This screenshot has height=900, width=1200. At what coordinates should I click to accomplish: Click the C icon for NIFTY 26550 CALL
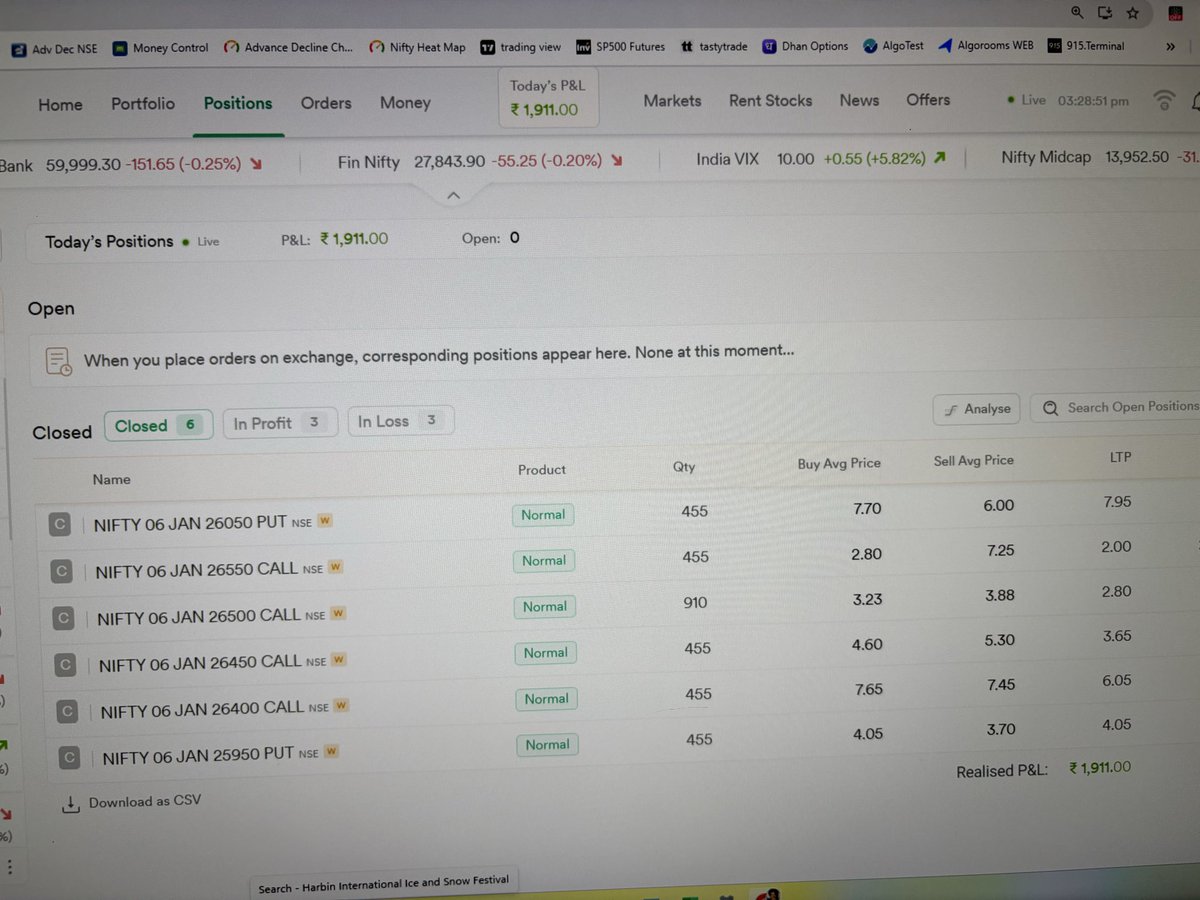(62, 571)
